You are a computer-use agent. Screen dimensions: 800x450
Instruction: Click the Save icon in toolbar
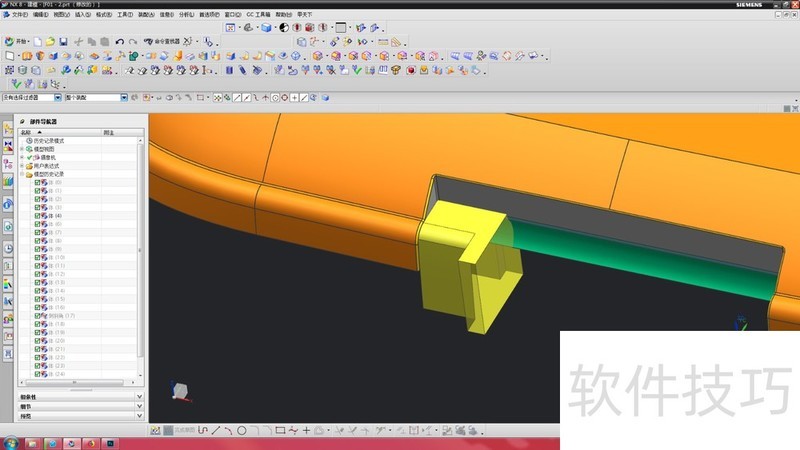pos(63,41)
